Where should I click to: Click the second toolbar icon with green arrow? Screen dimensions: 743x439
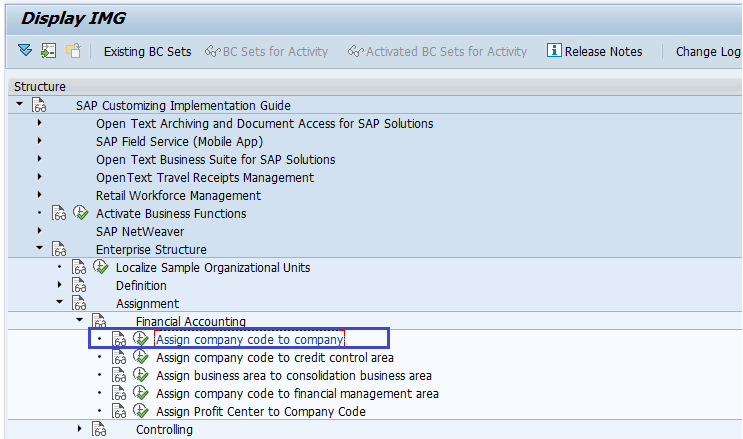[x=48, y=50]
